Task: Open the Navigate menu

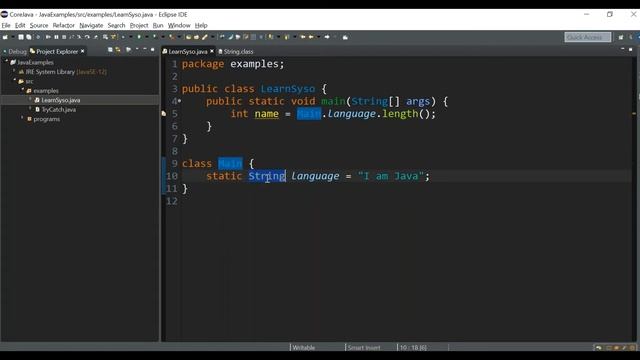Action: [91, 25]
